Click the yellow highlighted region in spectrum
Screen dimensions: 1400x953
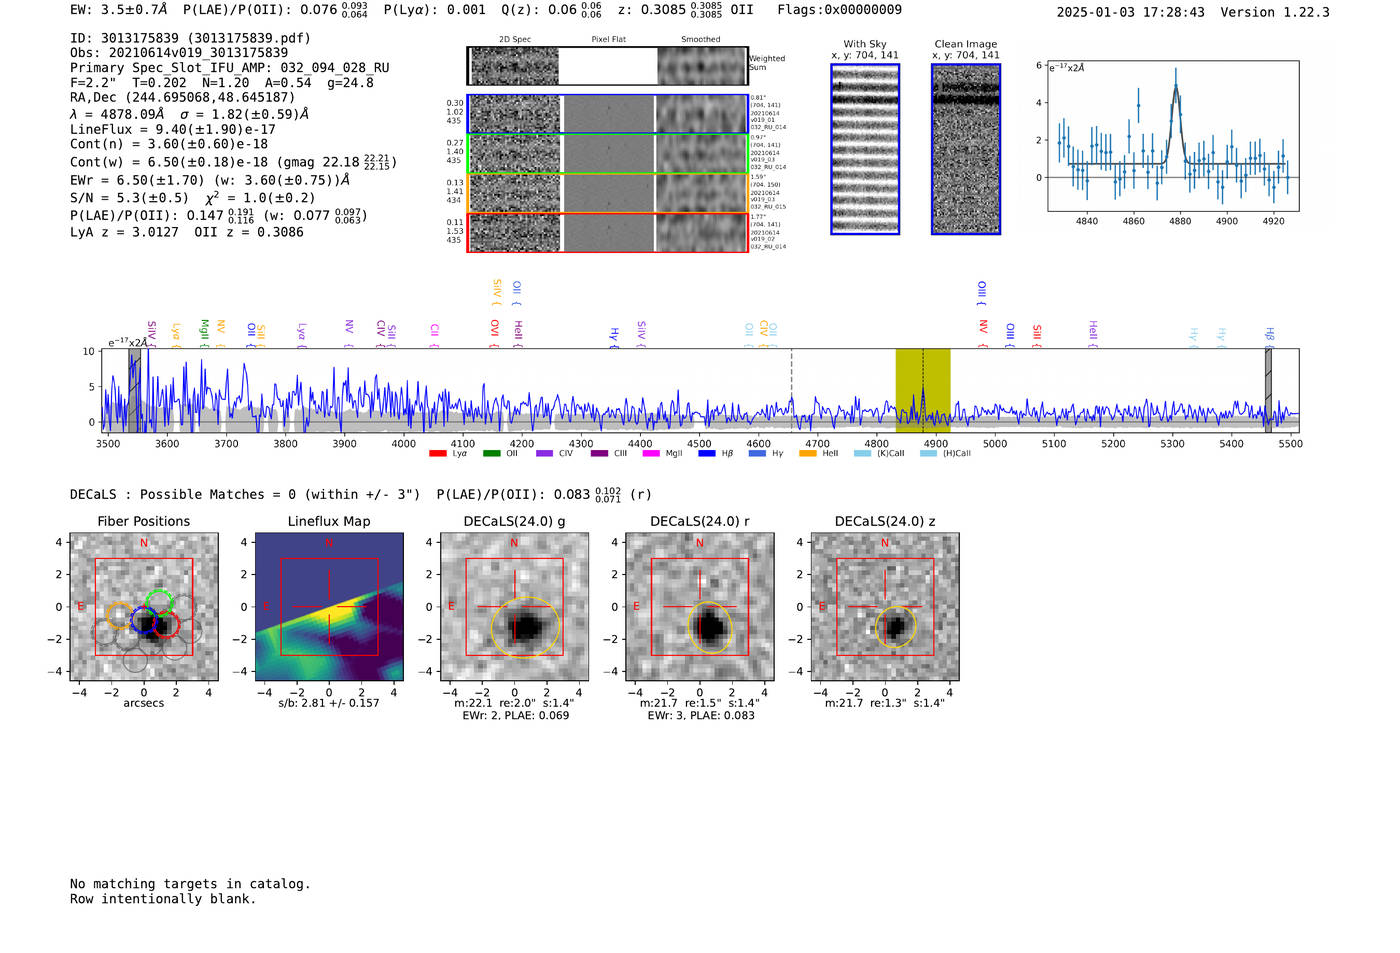923,390
